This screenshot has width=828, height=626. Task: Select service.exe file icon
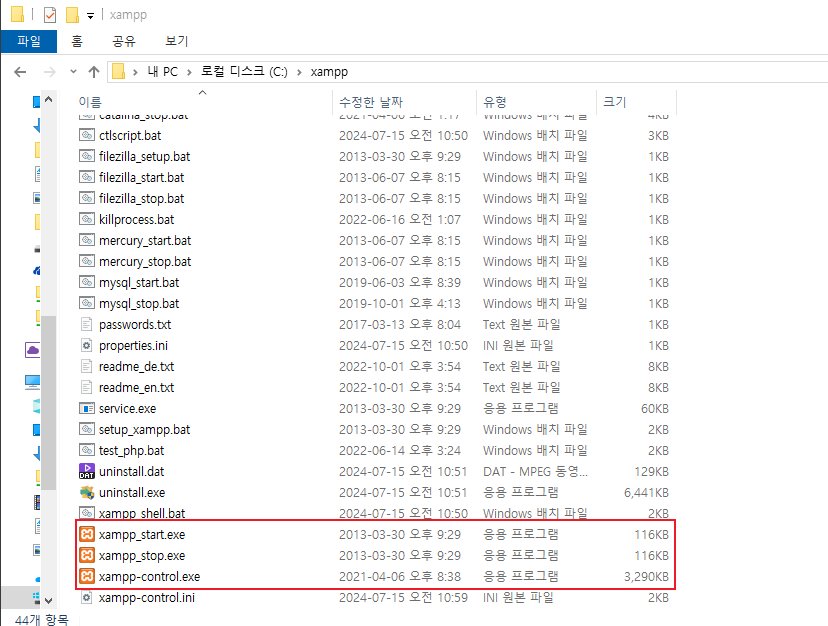pyautogui.click(x=87, y=408)
